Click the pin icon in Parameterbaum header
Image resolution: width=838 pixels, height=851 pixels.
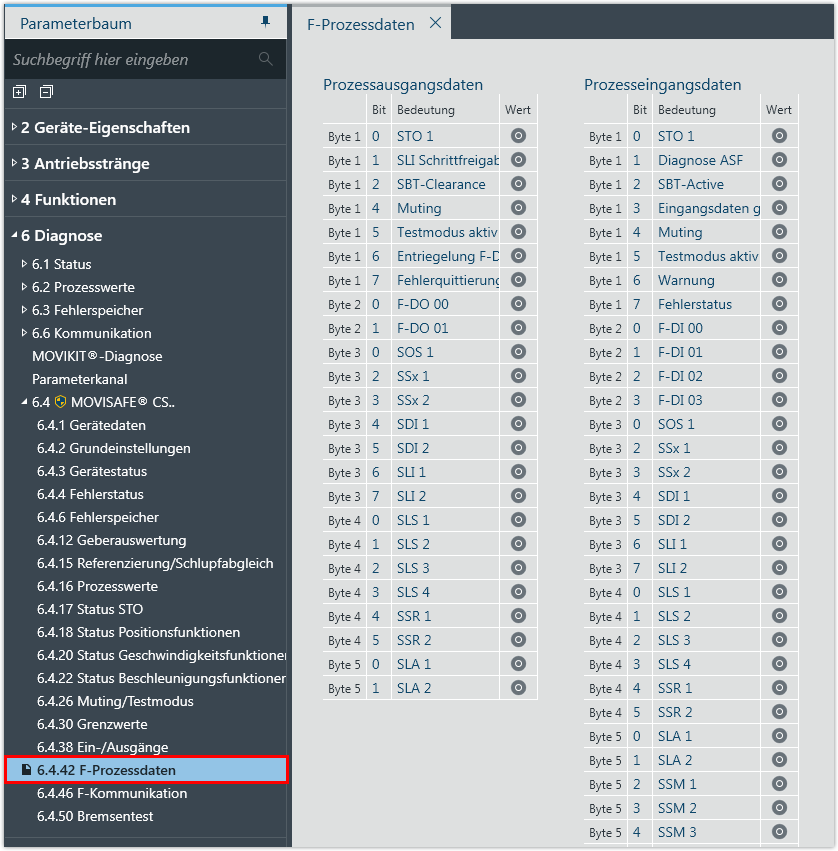(x=265, y=22)
